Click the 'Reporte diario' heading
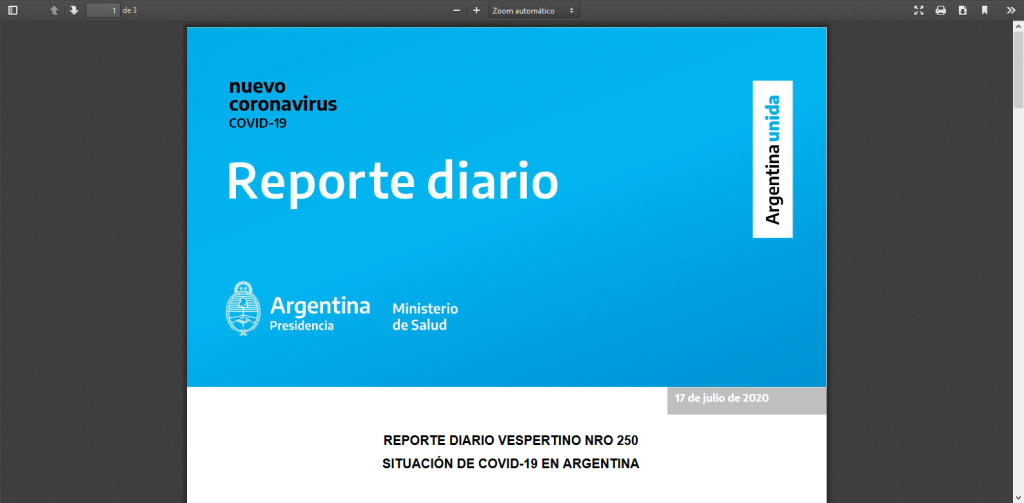 point(392,182)
